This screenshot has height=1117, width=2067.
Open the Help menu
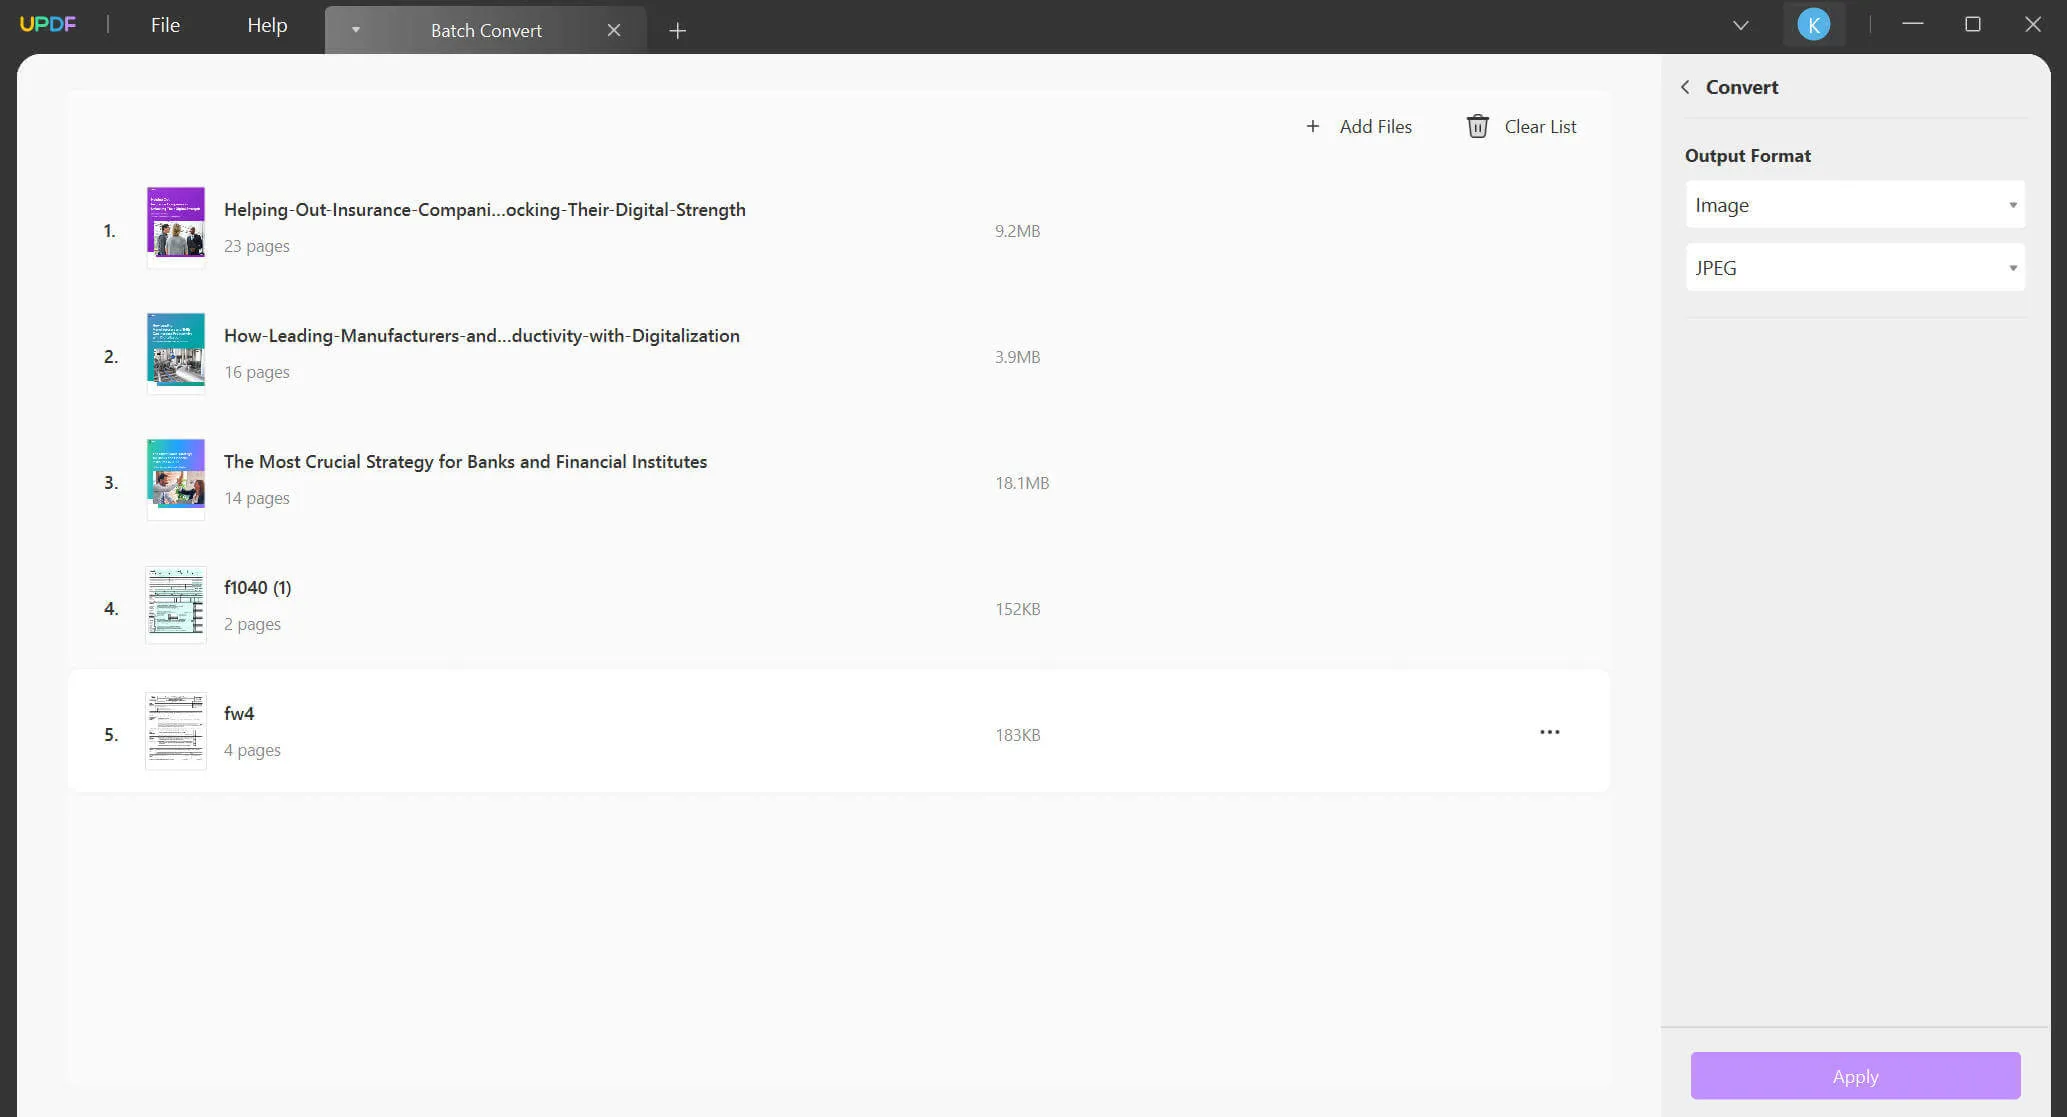pyautogui.click(x=267, y=25)
